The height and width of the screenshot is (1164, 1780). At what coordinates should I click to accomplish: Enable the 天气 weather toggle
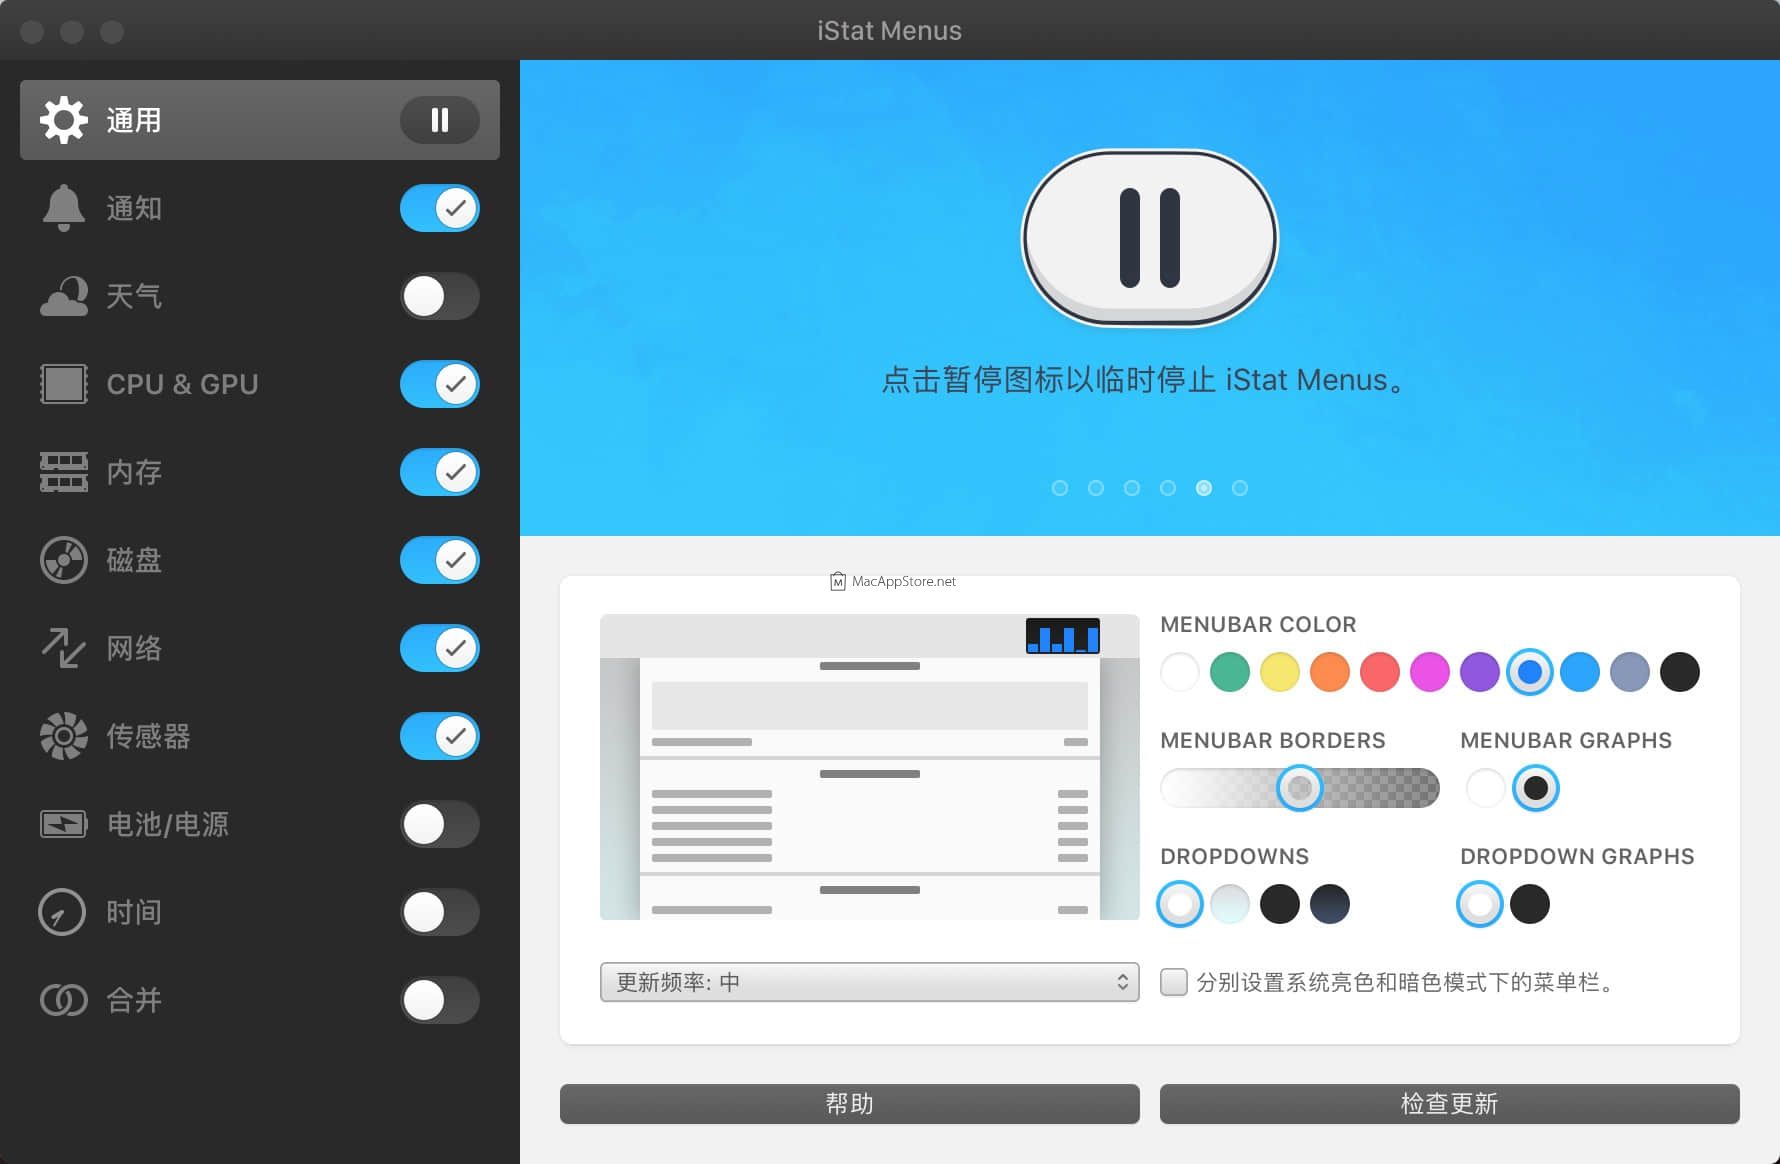pos(439,296)
